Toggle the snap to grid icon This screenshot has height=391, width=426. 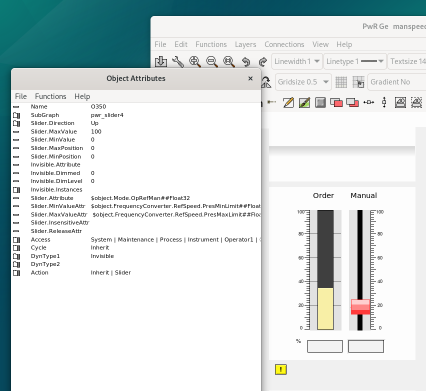point(358,82)
